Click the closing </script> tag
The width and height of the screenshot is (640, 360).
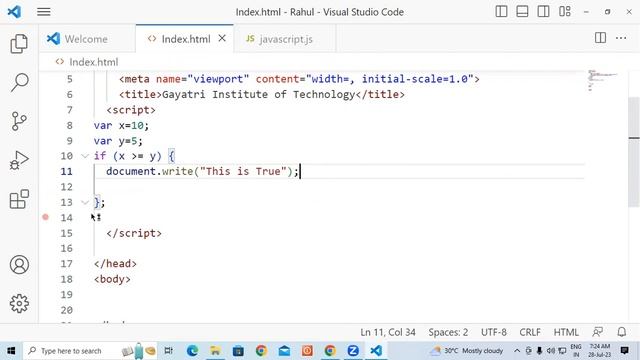pos(134,233)
